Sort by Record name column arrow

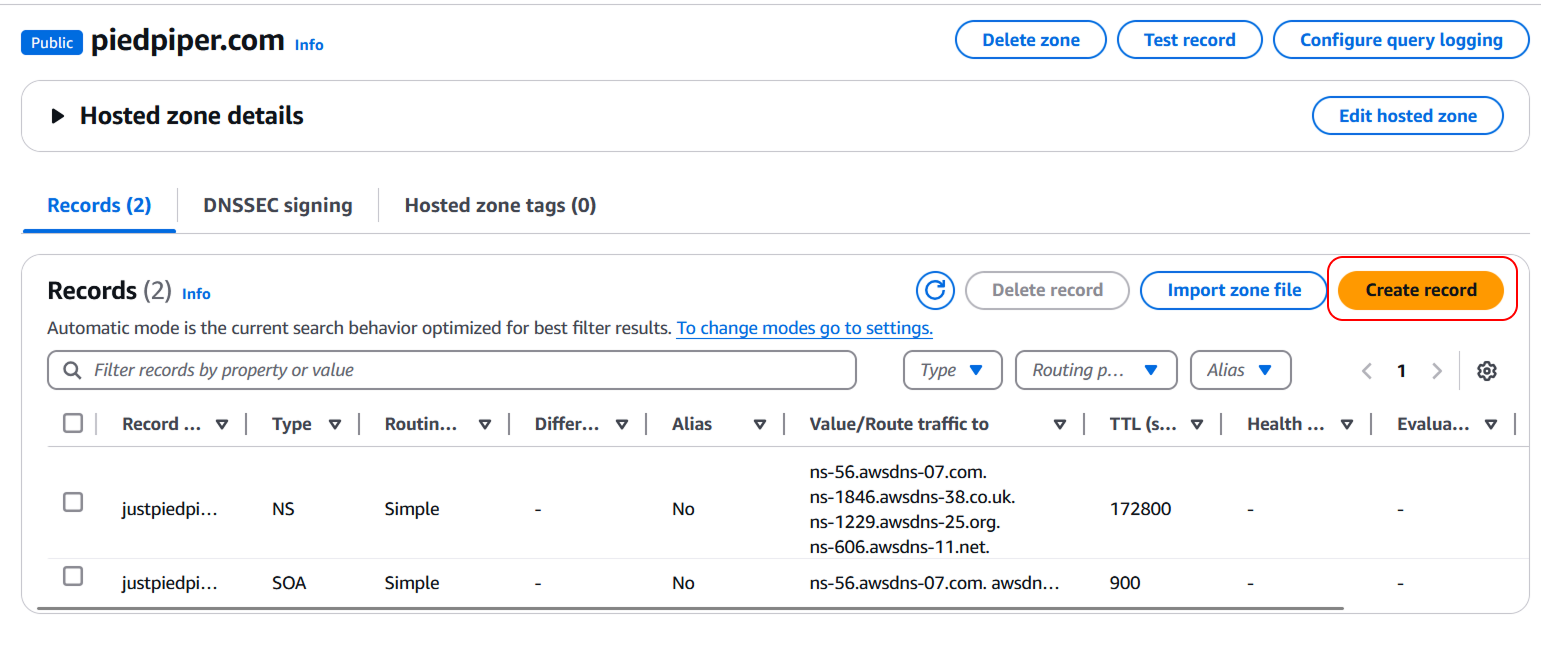[222, 424]
